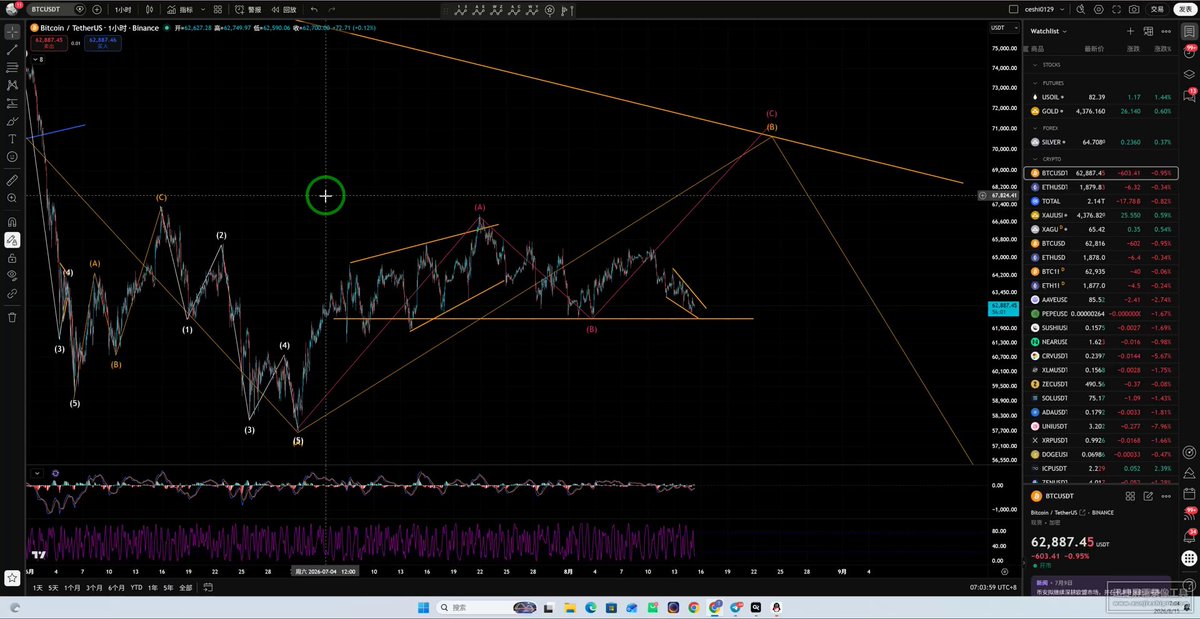Select the ruler measure tool
Screen dimensions: 1200x619
[x=12, y=181]
